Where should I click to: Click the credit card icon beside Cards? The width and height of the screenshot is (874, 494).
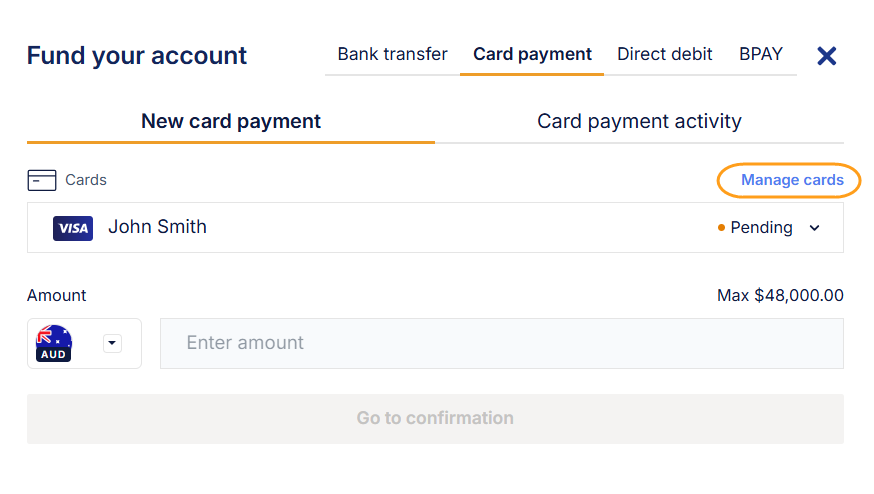[x=42, y=180]
